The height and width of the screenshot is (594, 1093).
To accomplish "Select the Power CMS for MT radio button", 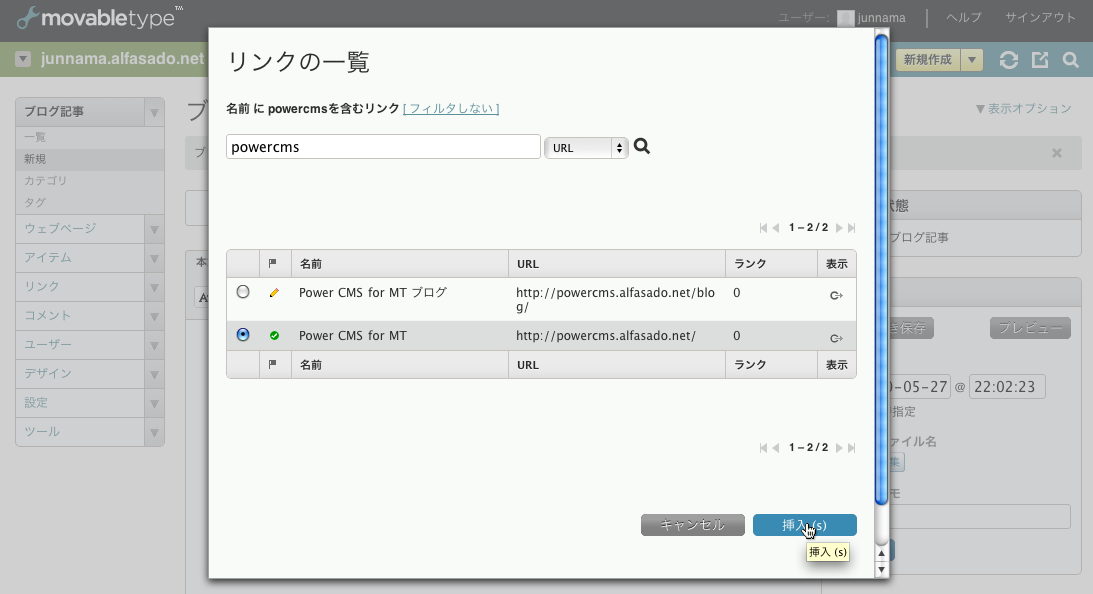I will (x=243, y=335).
